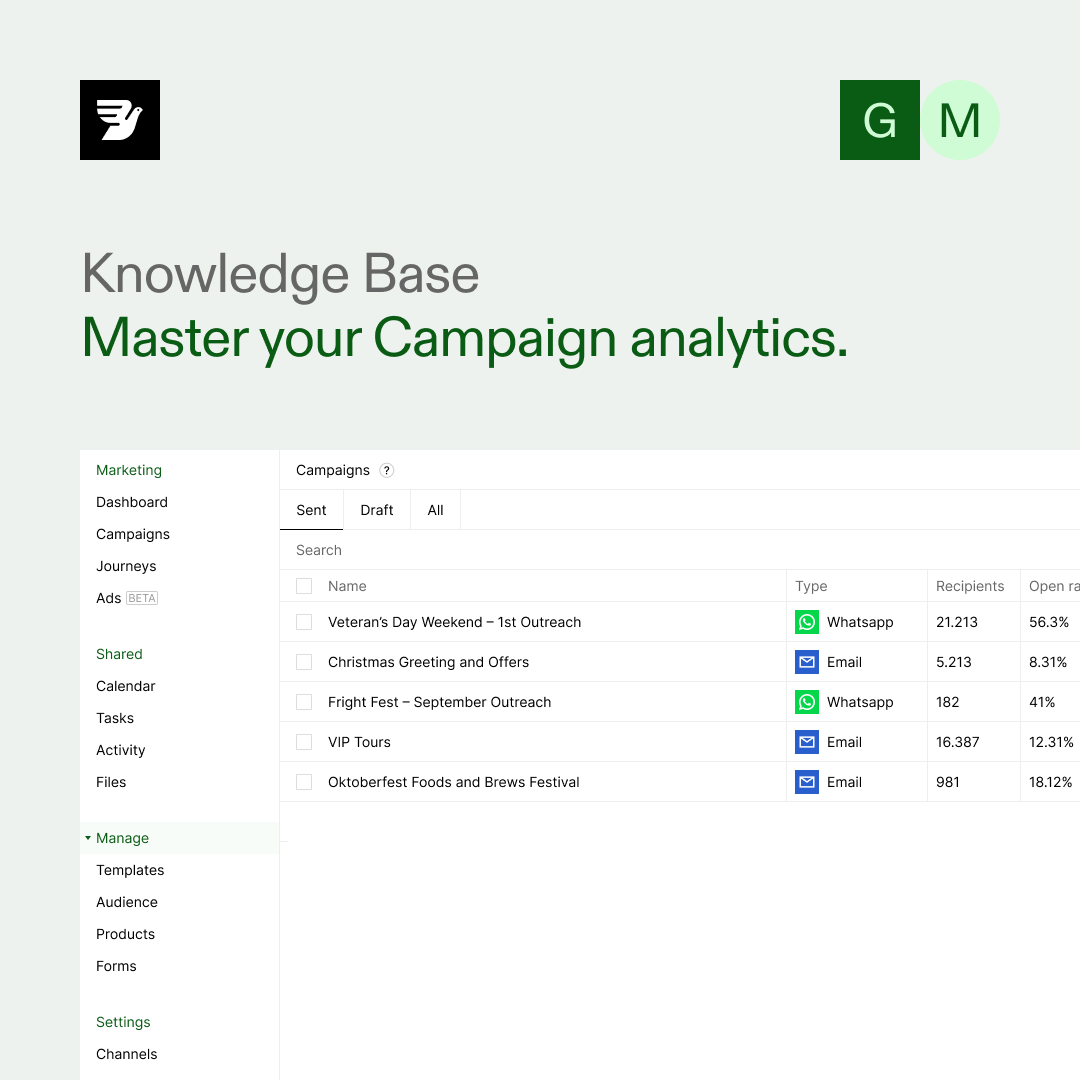1080x1080 pixels.
Task: Select the checkbox for Oktoberfest Foods and Brews
Action: click(303, 781)
